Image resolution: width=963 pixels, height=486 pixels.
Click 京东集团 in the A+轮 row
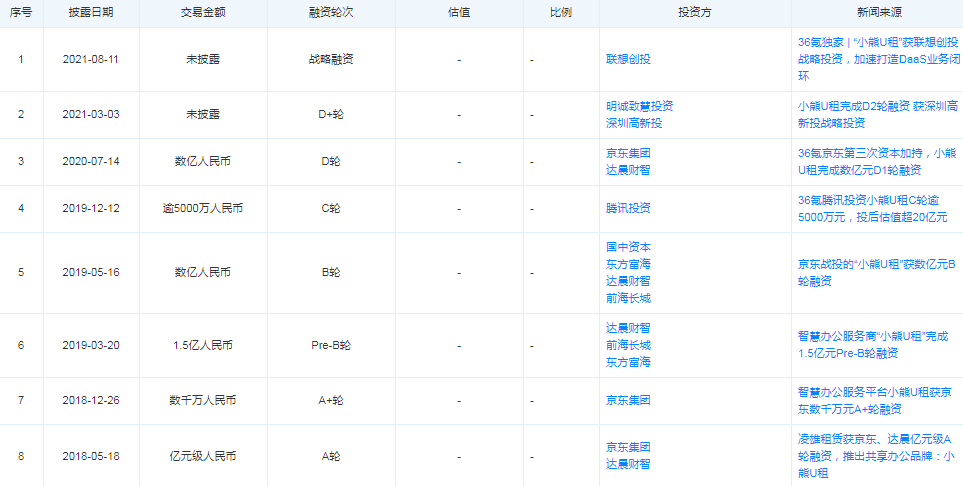[x=627, y=400]
